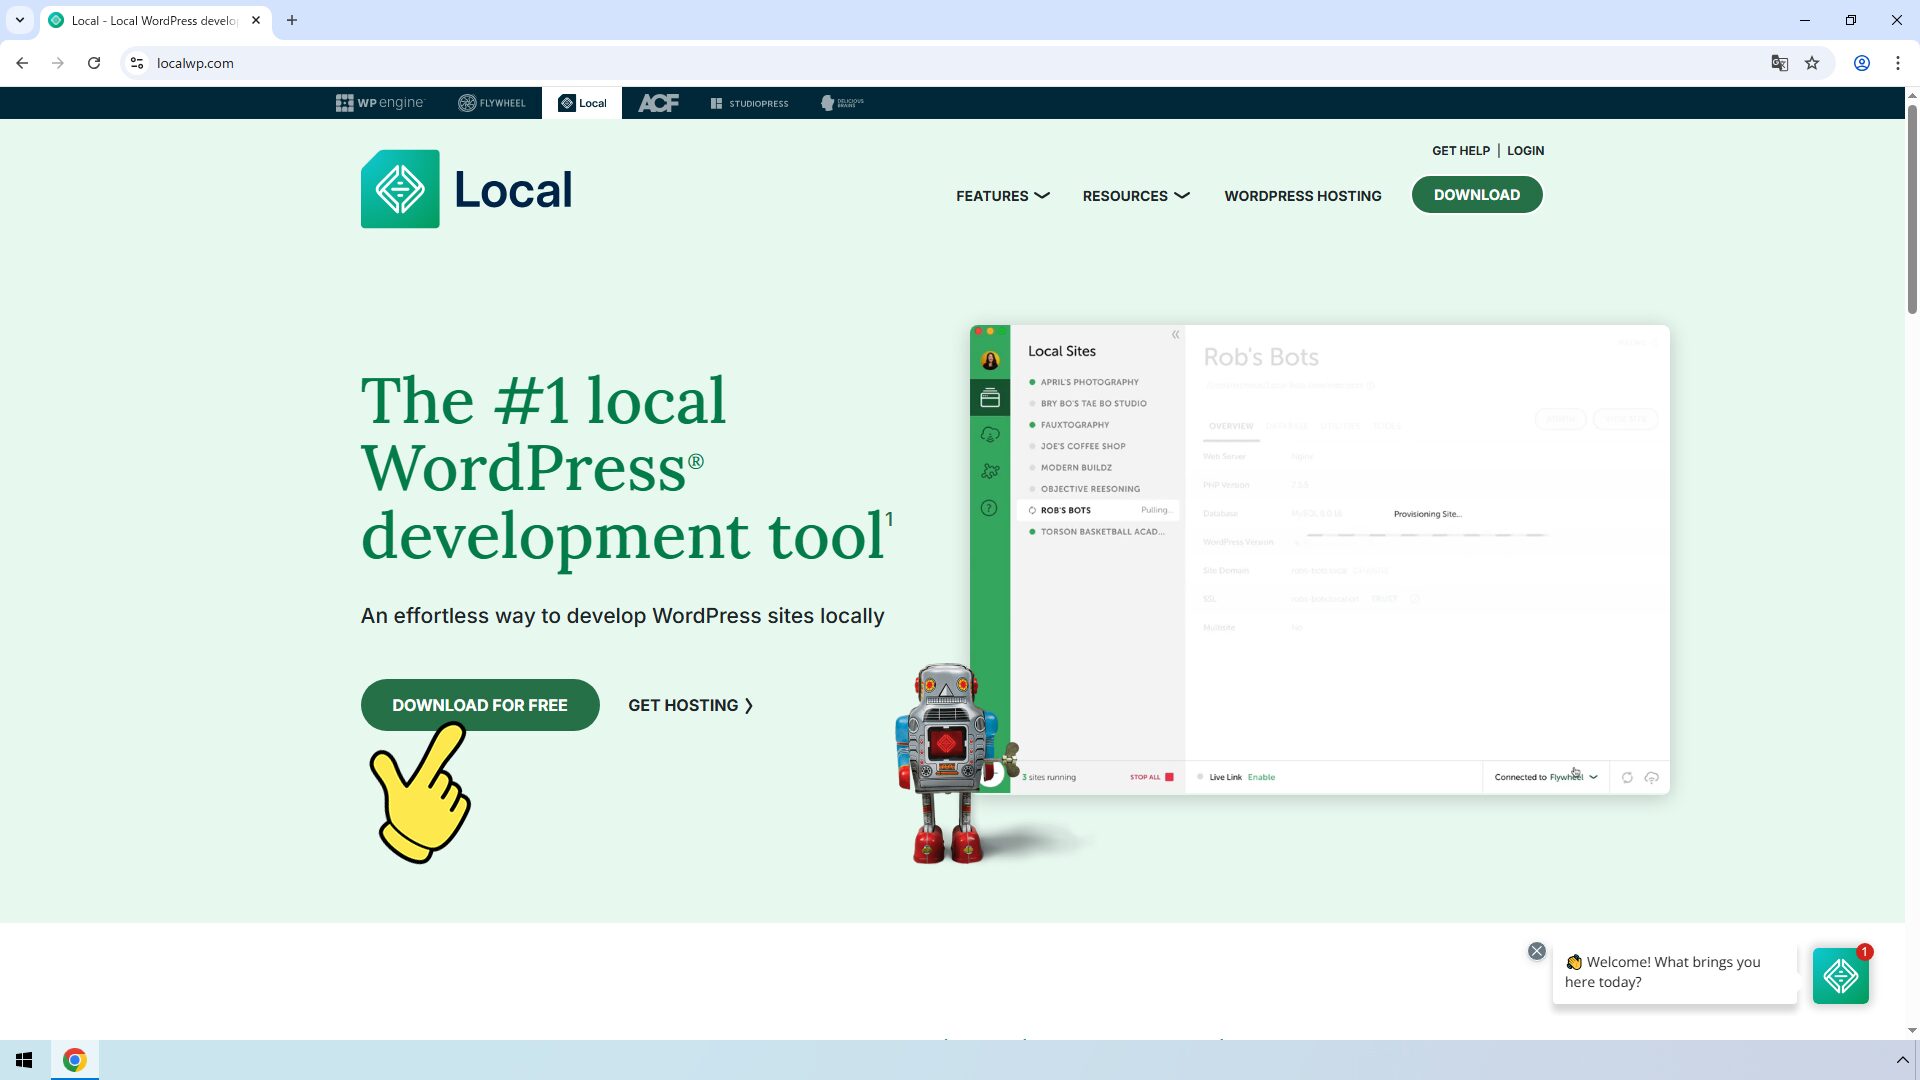The width and height of the screenshot is (1920, 1080).
Task: Select Torson Basketball Acad site
Action: click(1102, 532)
